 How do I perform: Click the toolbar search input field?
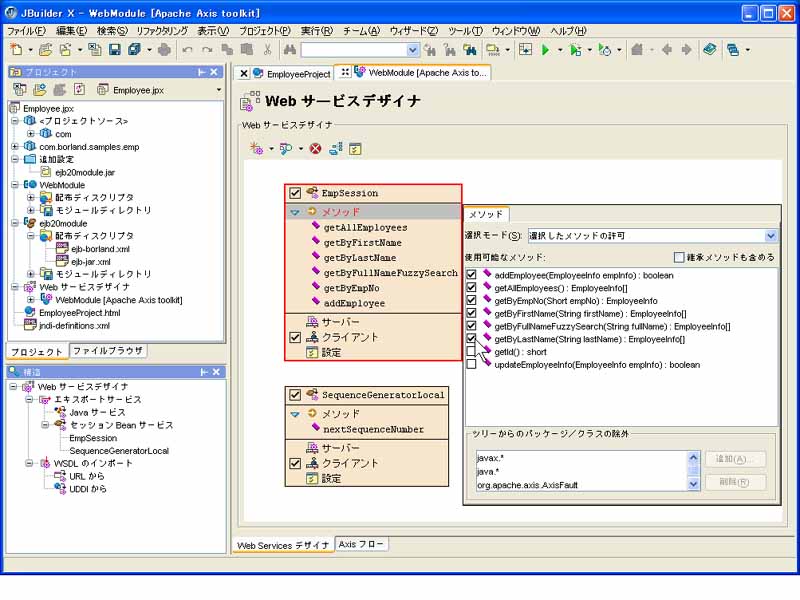[x=354, y=50]
